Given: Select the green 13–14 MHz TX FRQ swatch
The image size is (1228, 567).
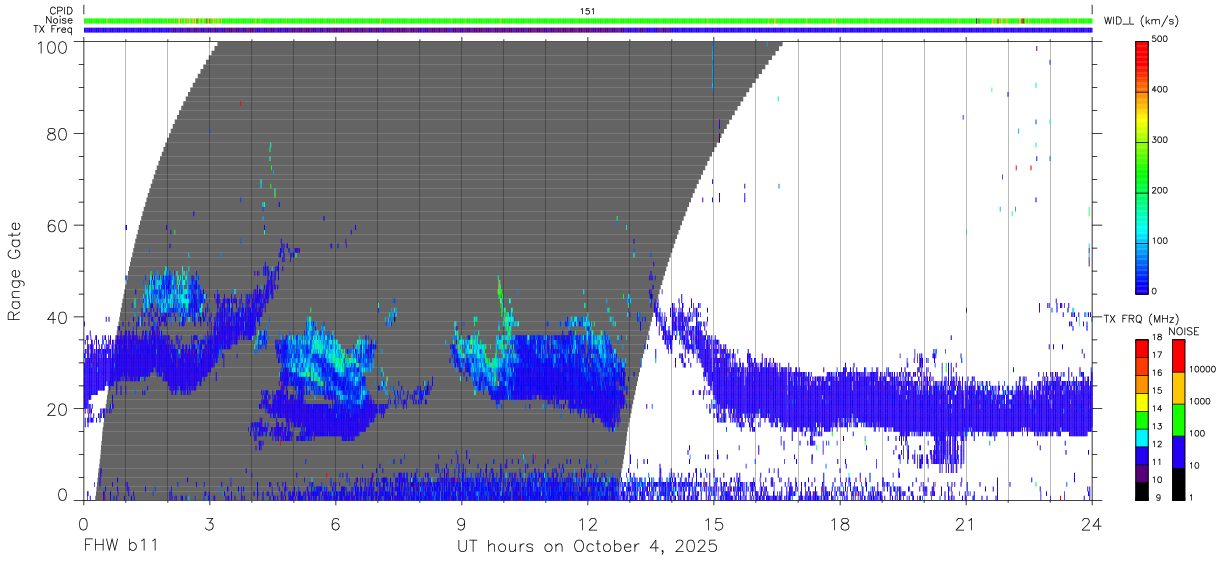Looking at the screenshot, I should (1142, 420).
